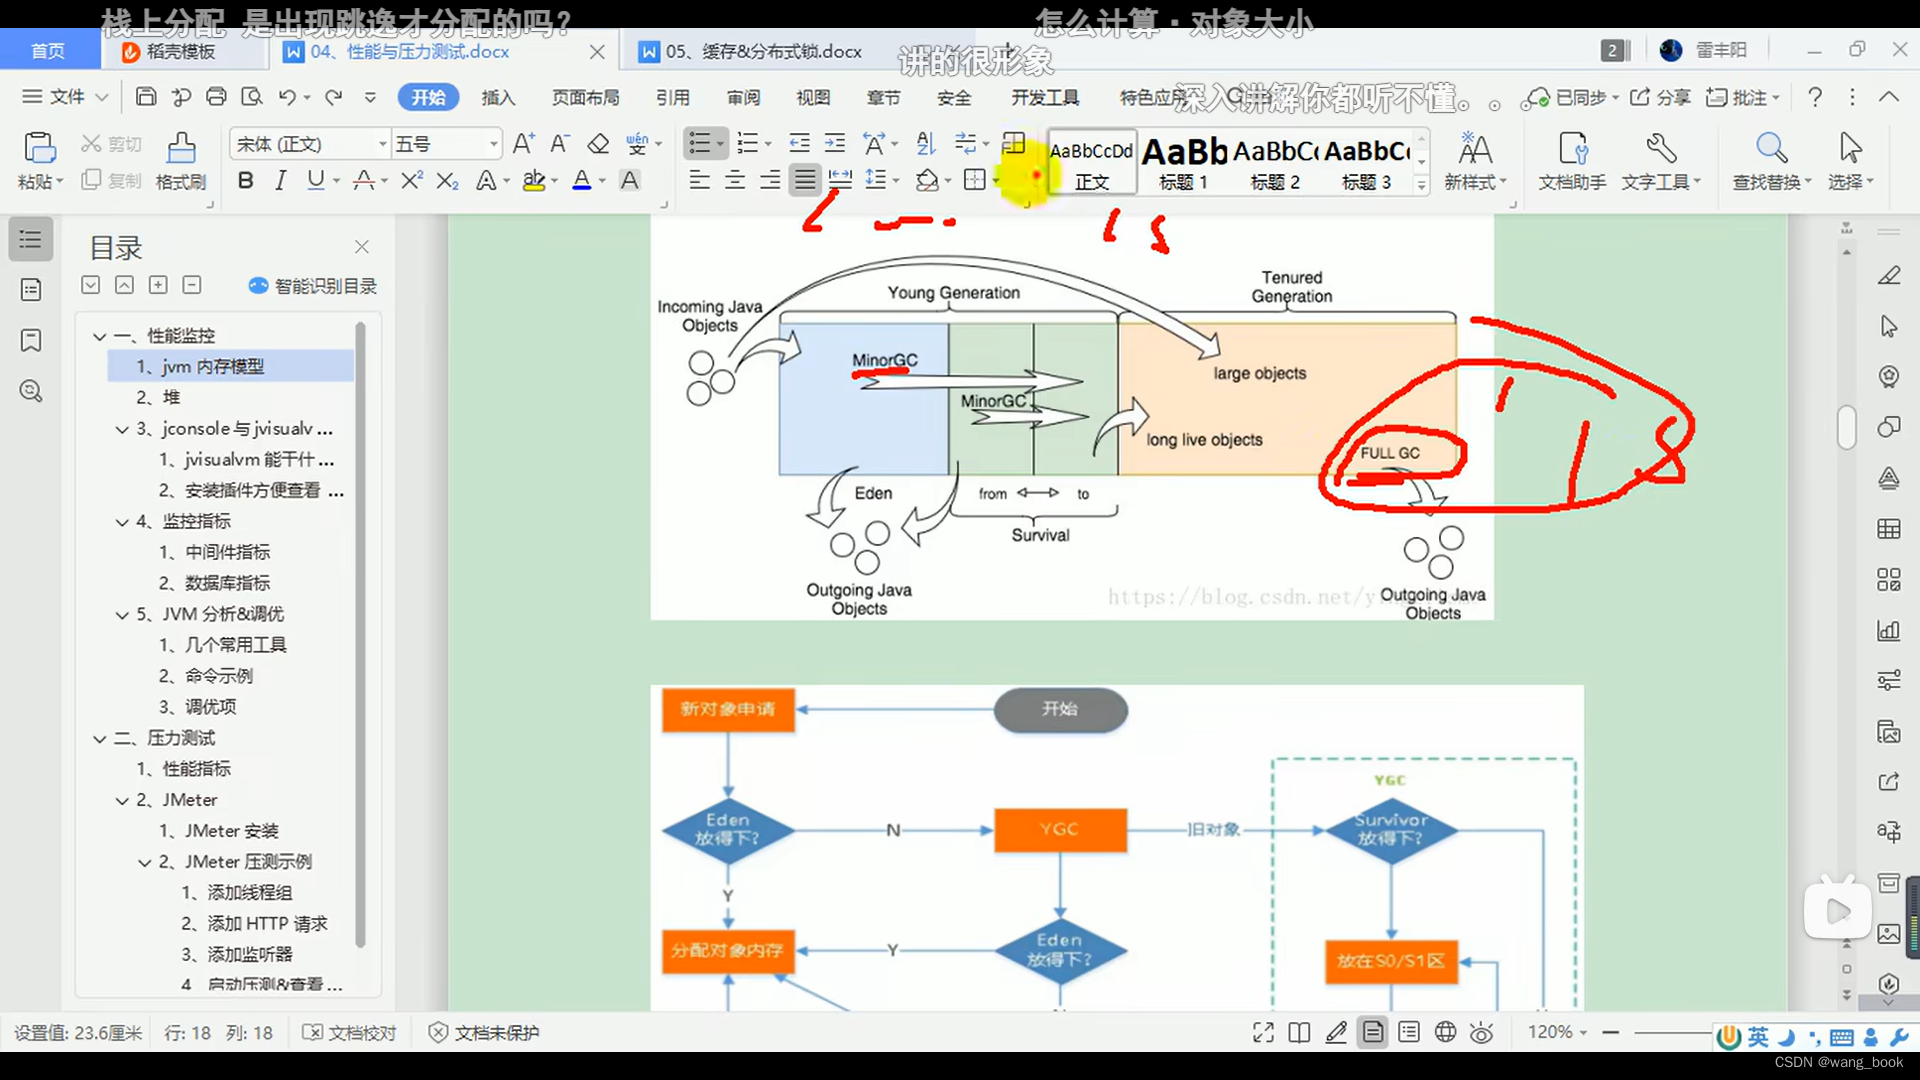Click pen edit icon in right sidebar
This screenshot has height=1080, width=1920.
[1888, 275]
